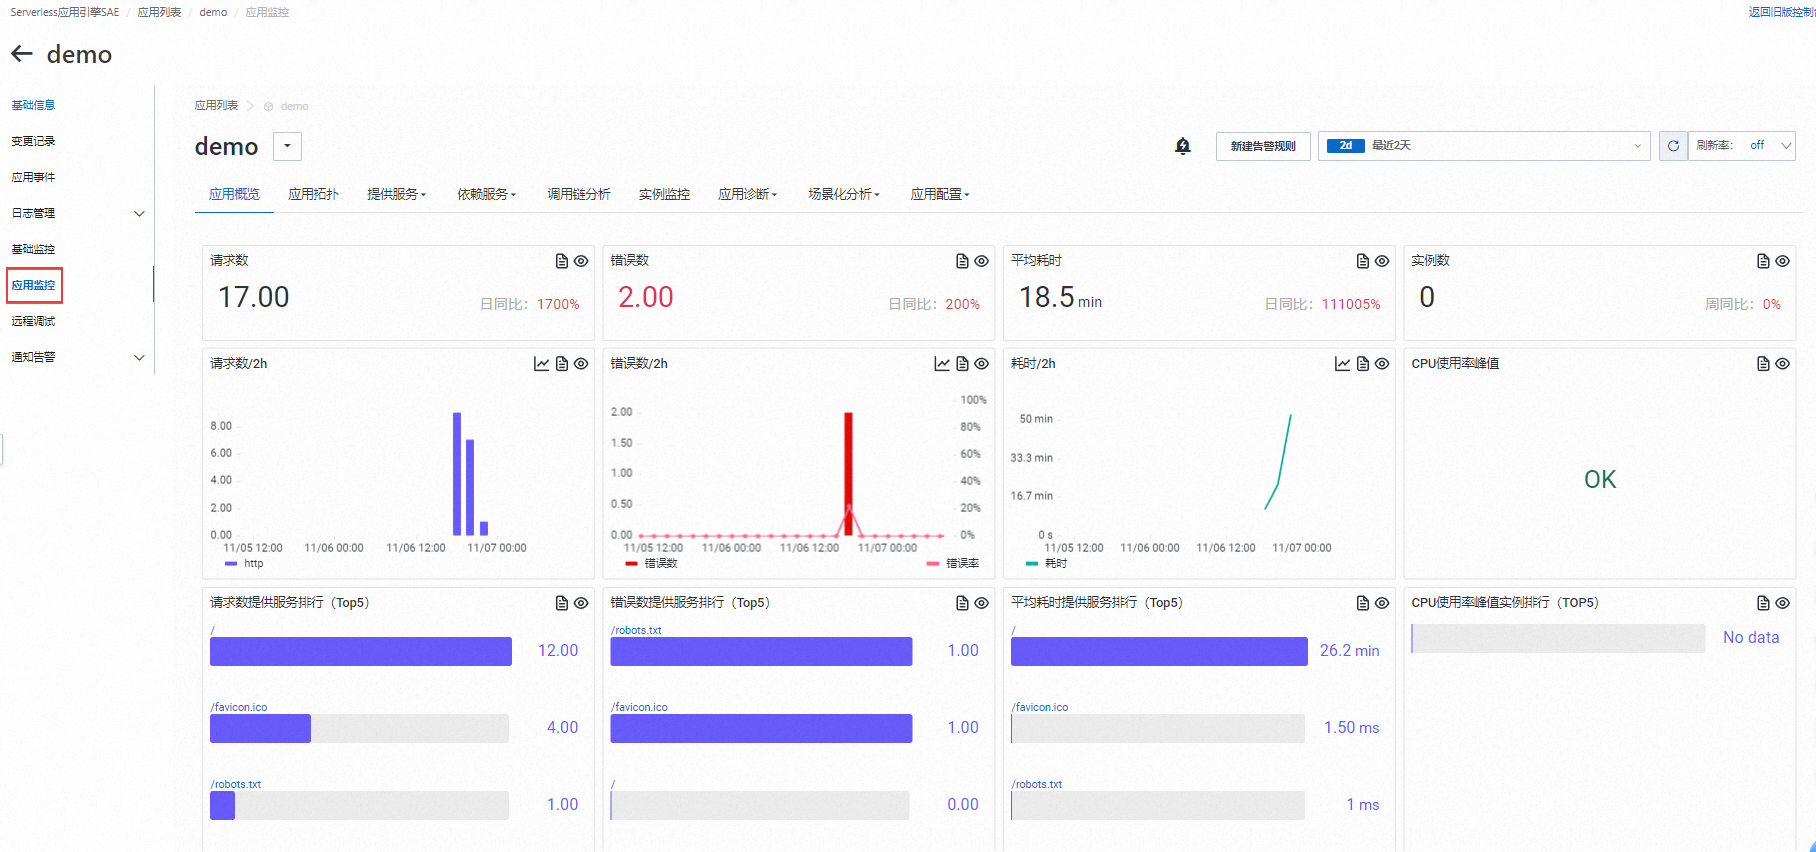The image size is (1816, 852).
Task: Open 远程调试 in the sidebar
Action: [33, 321]
